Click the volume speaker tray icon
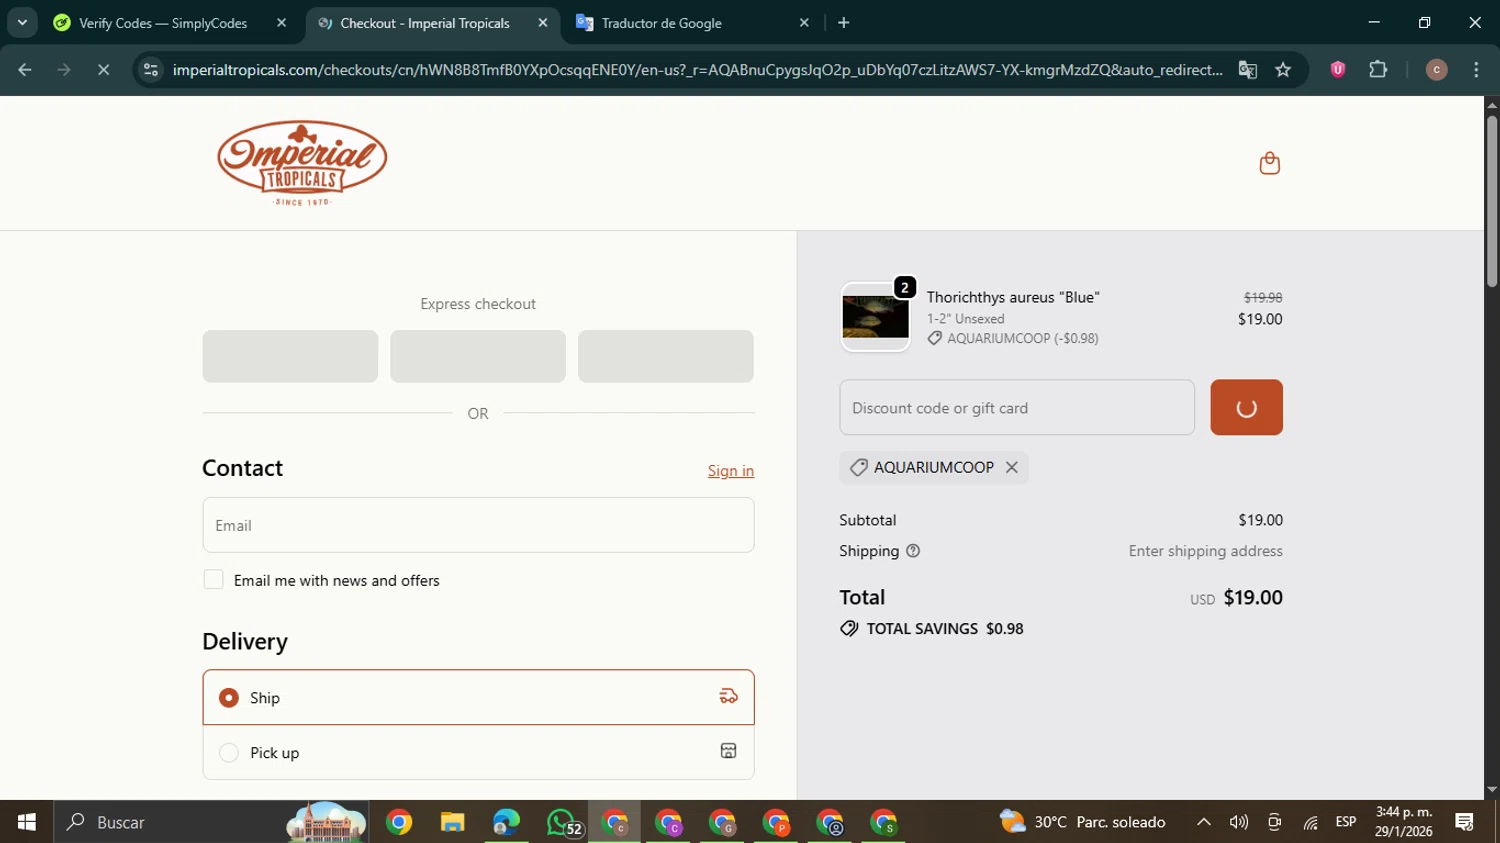This screenshot has width=1500, height=843. click(1239, 822)
